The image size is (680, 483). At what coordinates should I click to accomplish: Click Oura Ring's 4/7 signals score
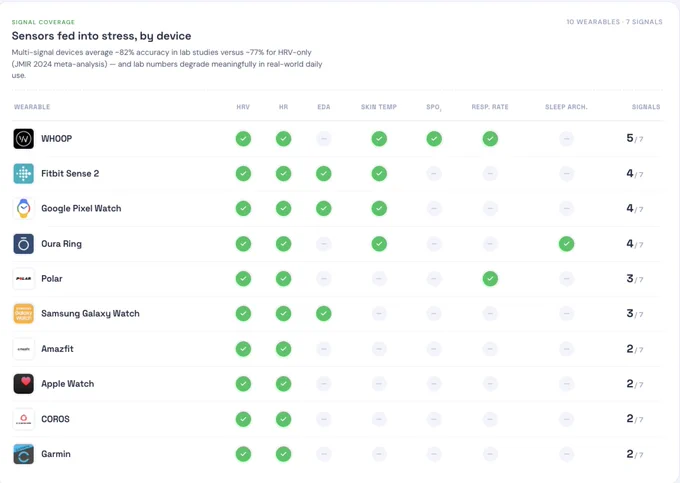[635, 244]
